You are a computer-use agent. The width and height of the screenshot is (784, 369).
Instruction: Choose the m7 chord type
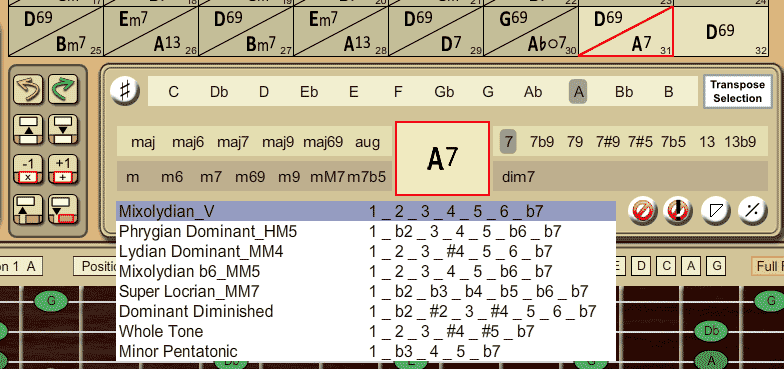point(211,176)
